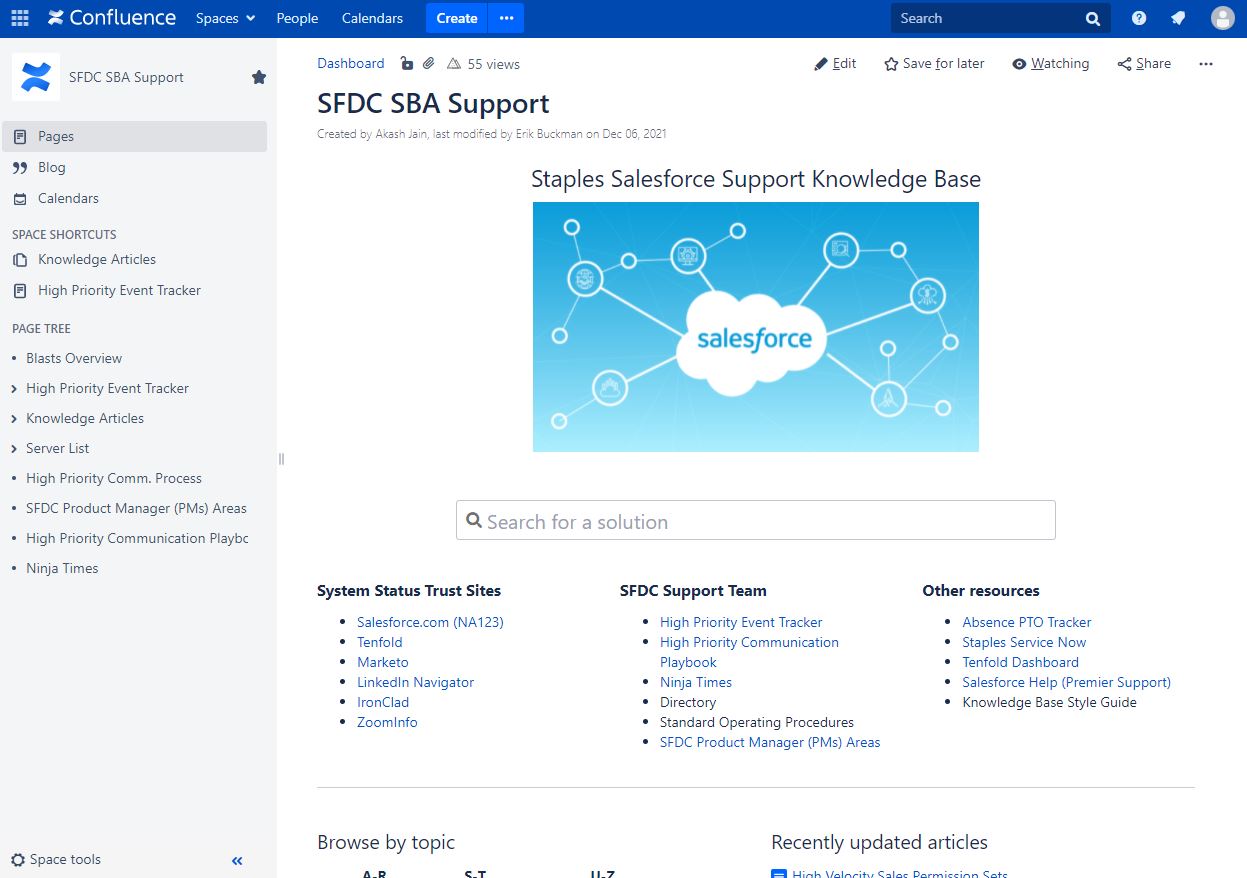Open page restrictions unlocked padlock icon
Image resolution: width=1247 pixels, height=878 pixels.
(x=407, y=64)
